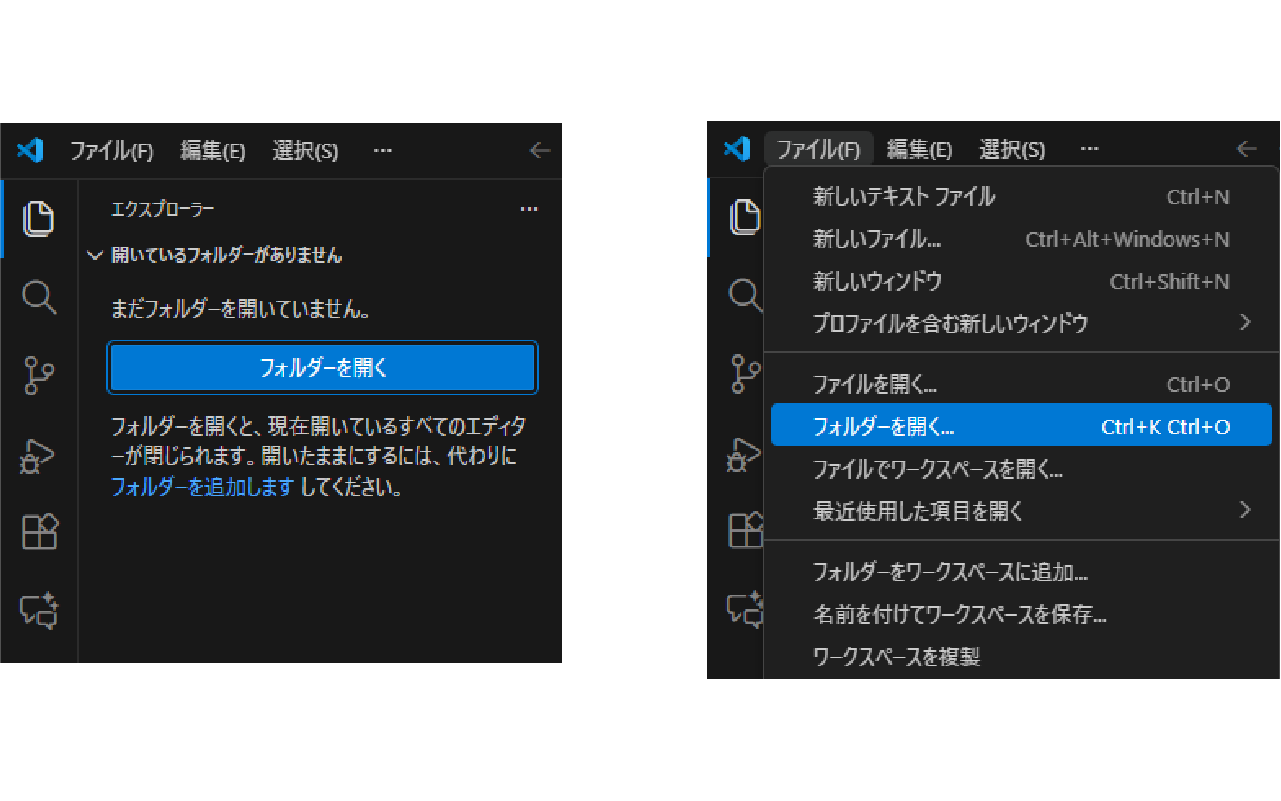Screen dimensions: 1281x801
Task: Expand プロファイルを含む新しいウィンドウ submenu
Action: click(1021, 323)
